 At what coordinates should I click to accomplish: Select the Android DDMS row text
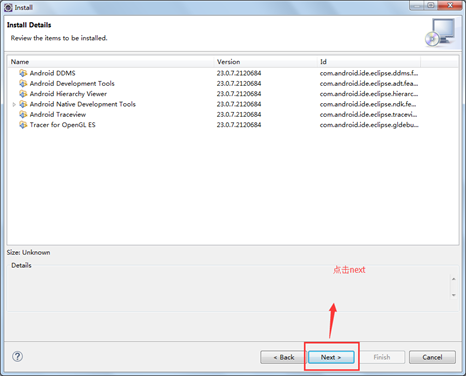tap(53, 73)
